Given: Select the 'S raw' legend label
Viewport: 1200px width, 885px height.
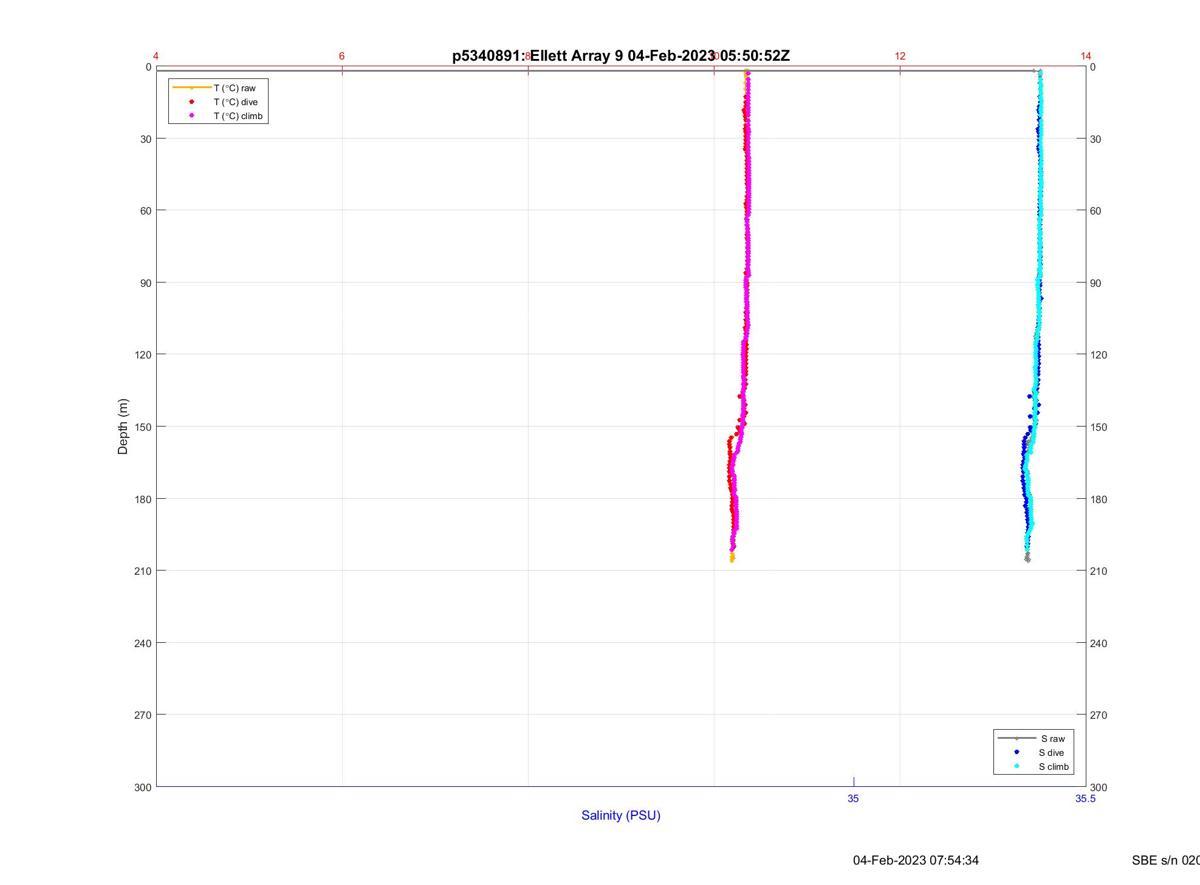Looking at the screenshot, I should coord(1052,738).
